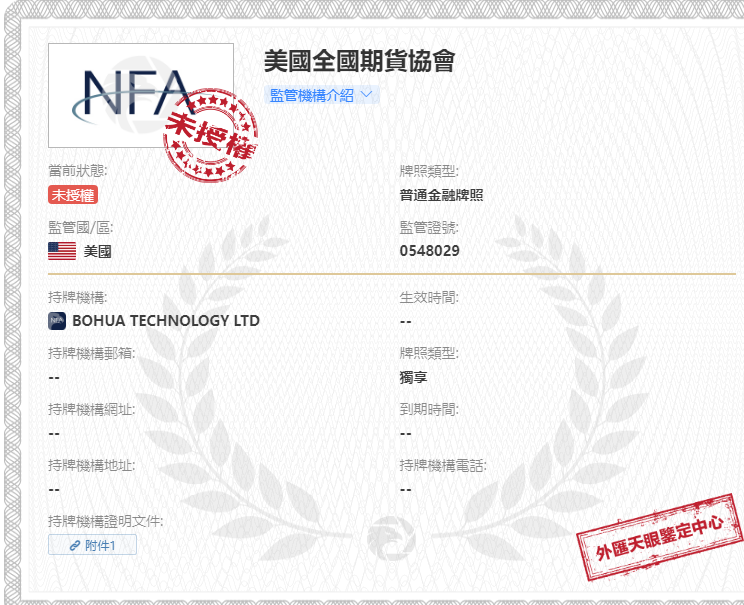Click the 普通金融牌照 license type text

441,195
